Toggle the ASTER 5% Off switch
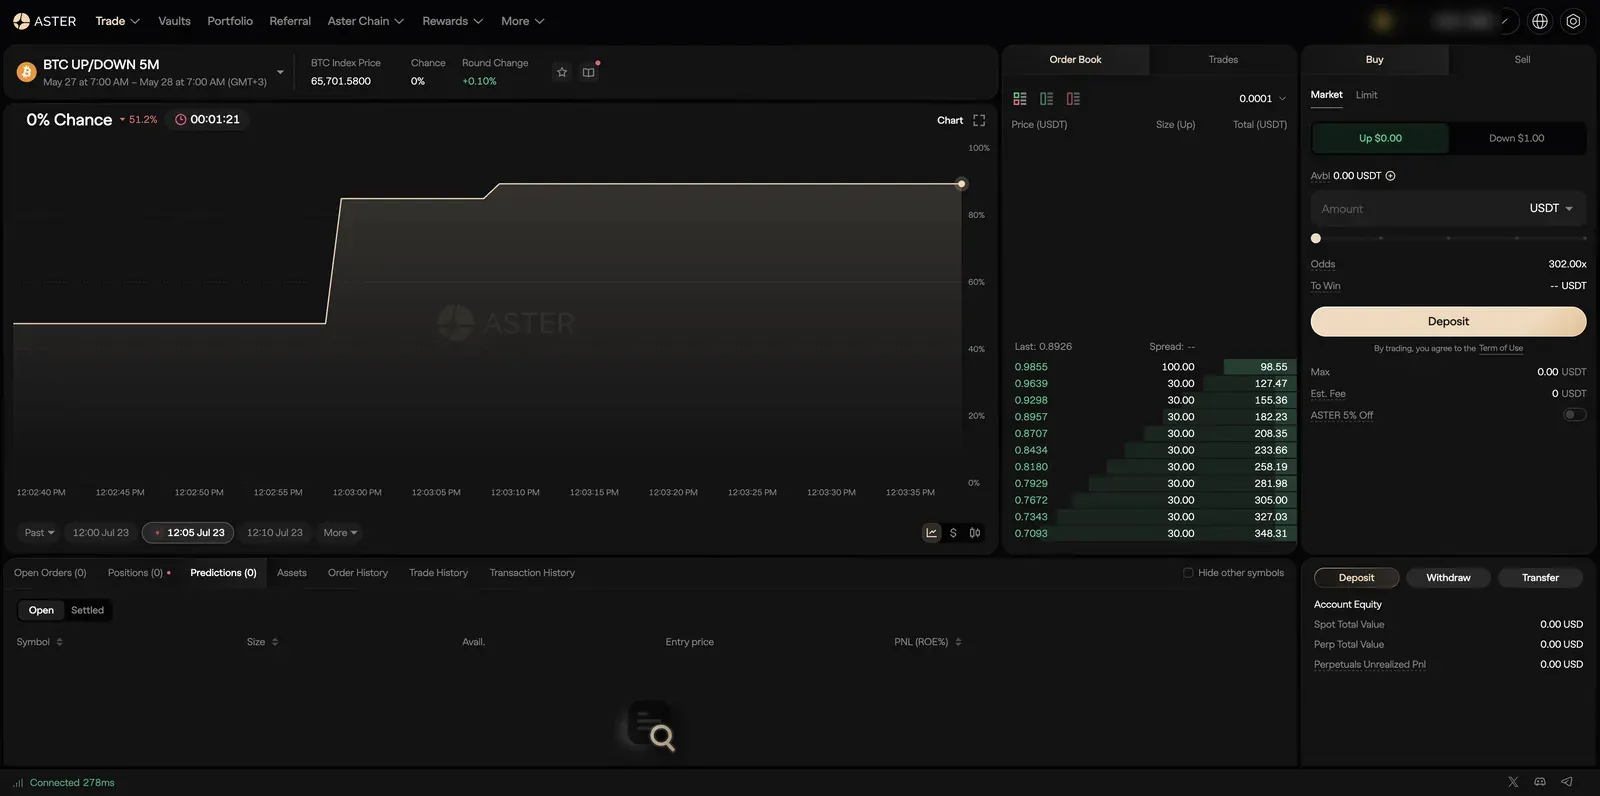The image size is (1600, 796). point(1574,415)
